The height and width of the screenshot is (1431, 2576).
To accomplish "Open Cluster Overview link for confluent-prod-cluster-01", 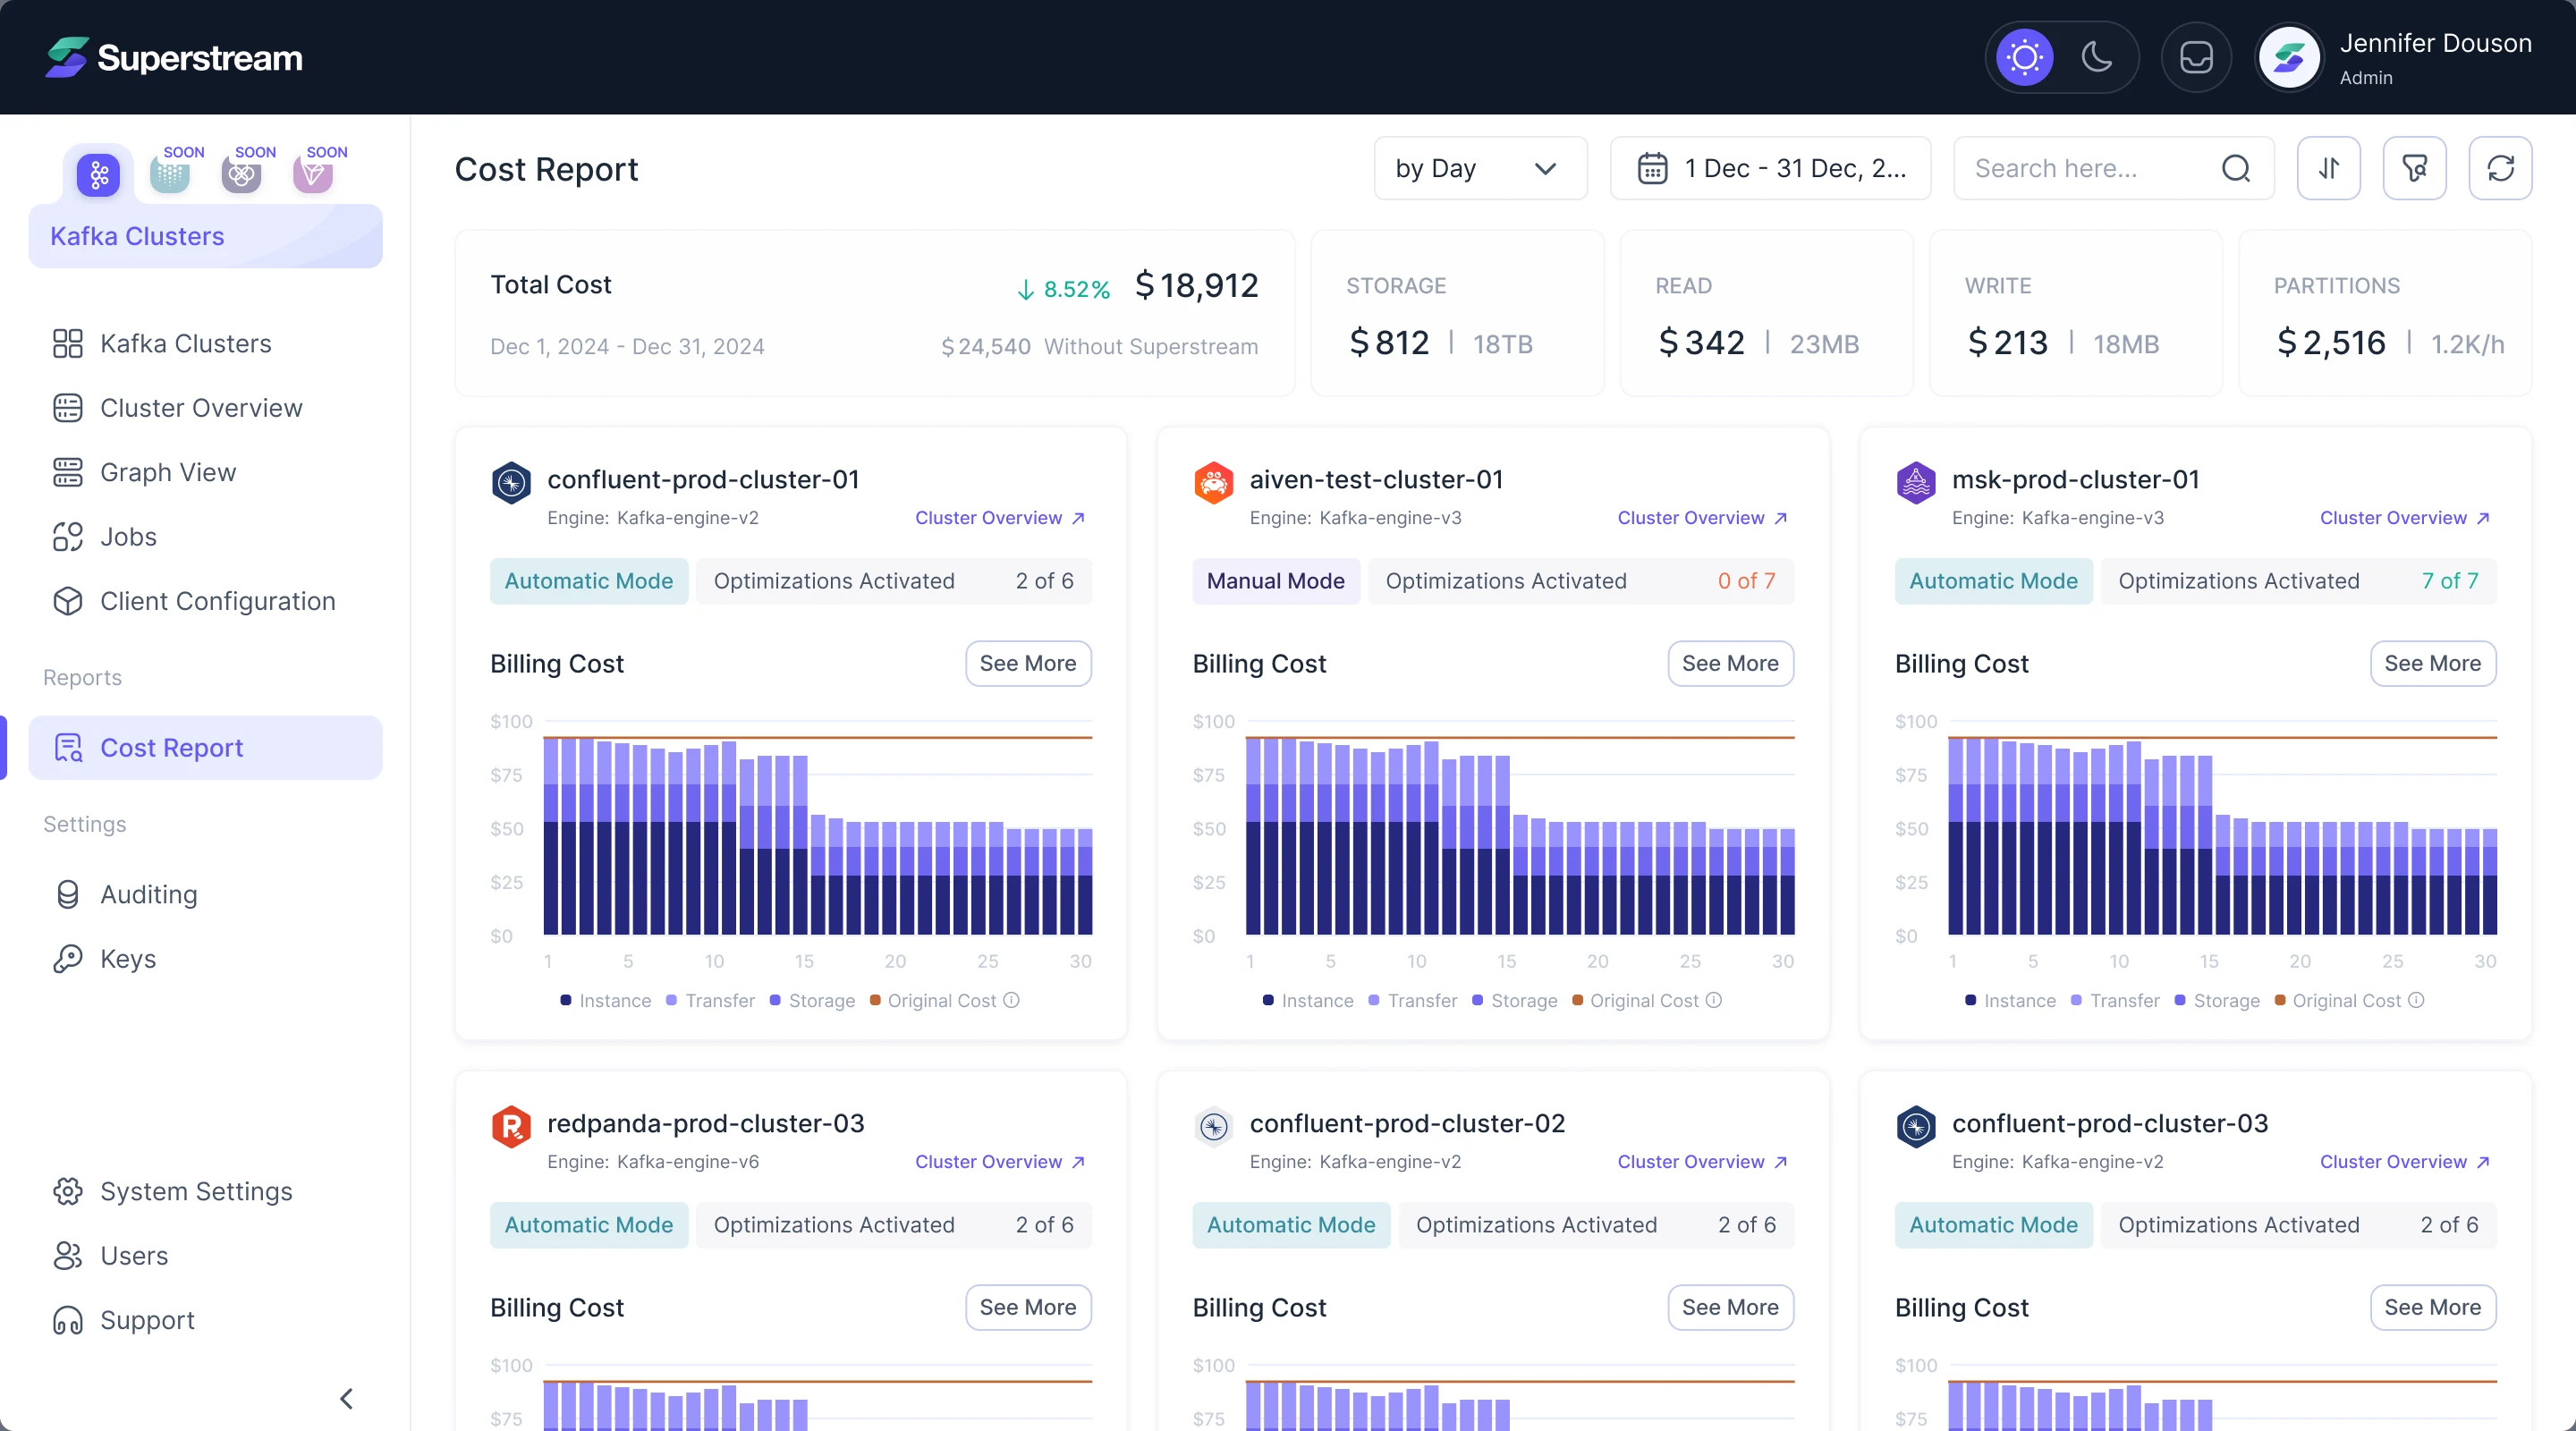I will 1000,518.
